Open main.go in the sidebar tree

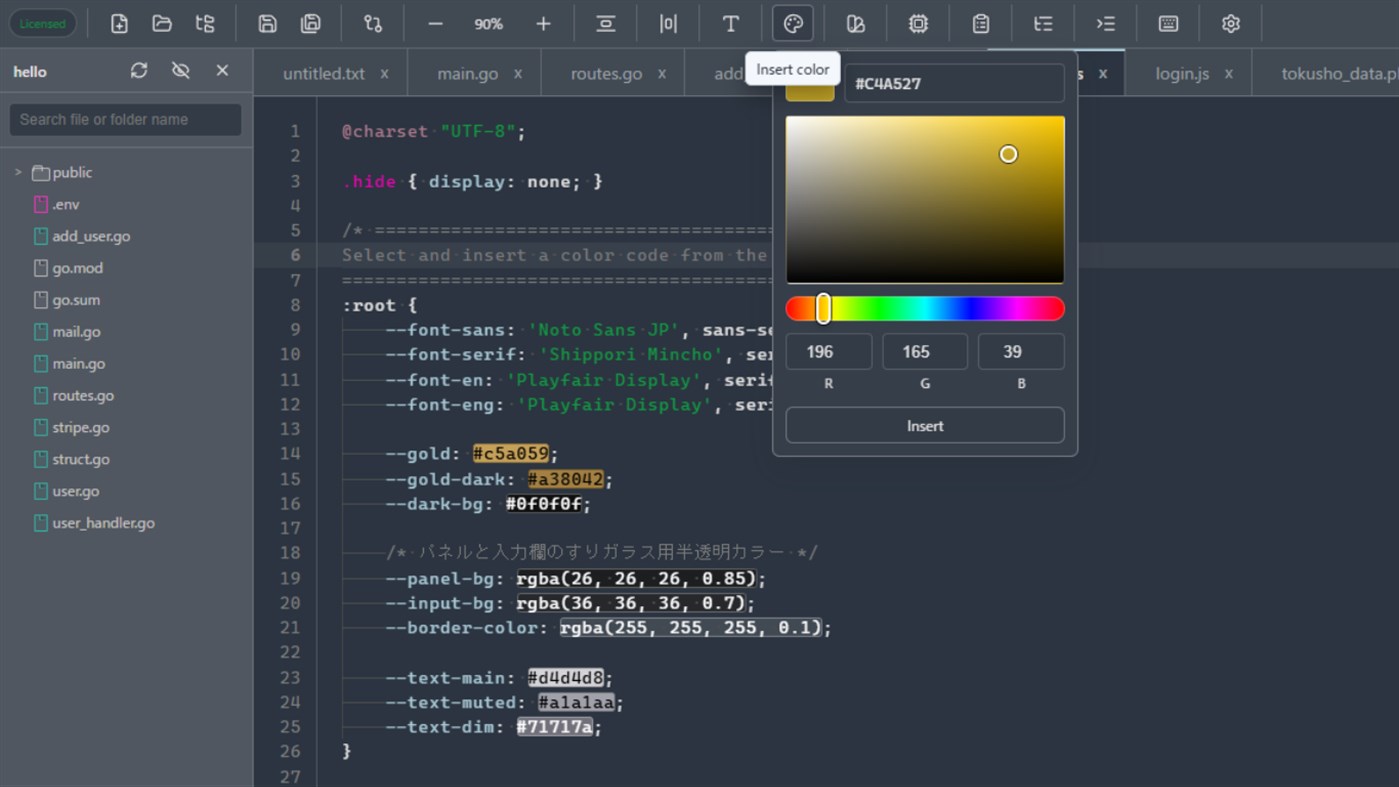[x=79, y=364]
